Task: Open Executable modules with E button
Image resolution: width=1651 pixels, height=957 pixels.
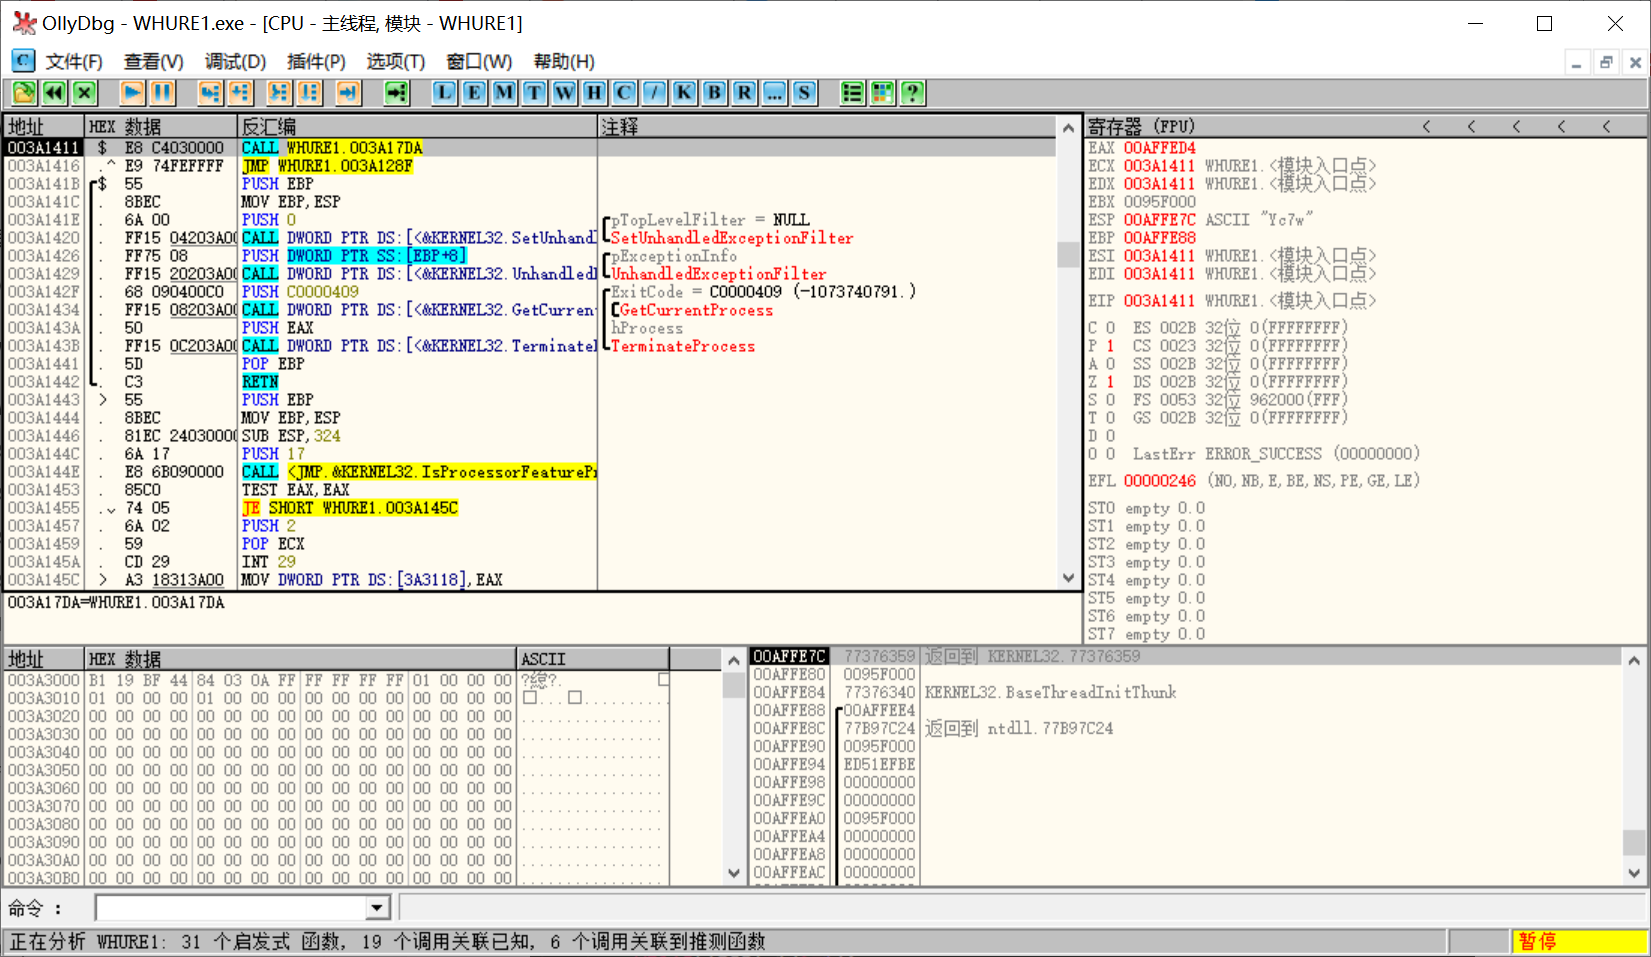Action: click(x=474, y=93)
